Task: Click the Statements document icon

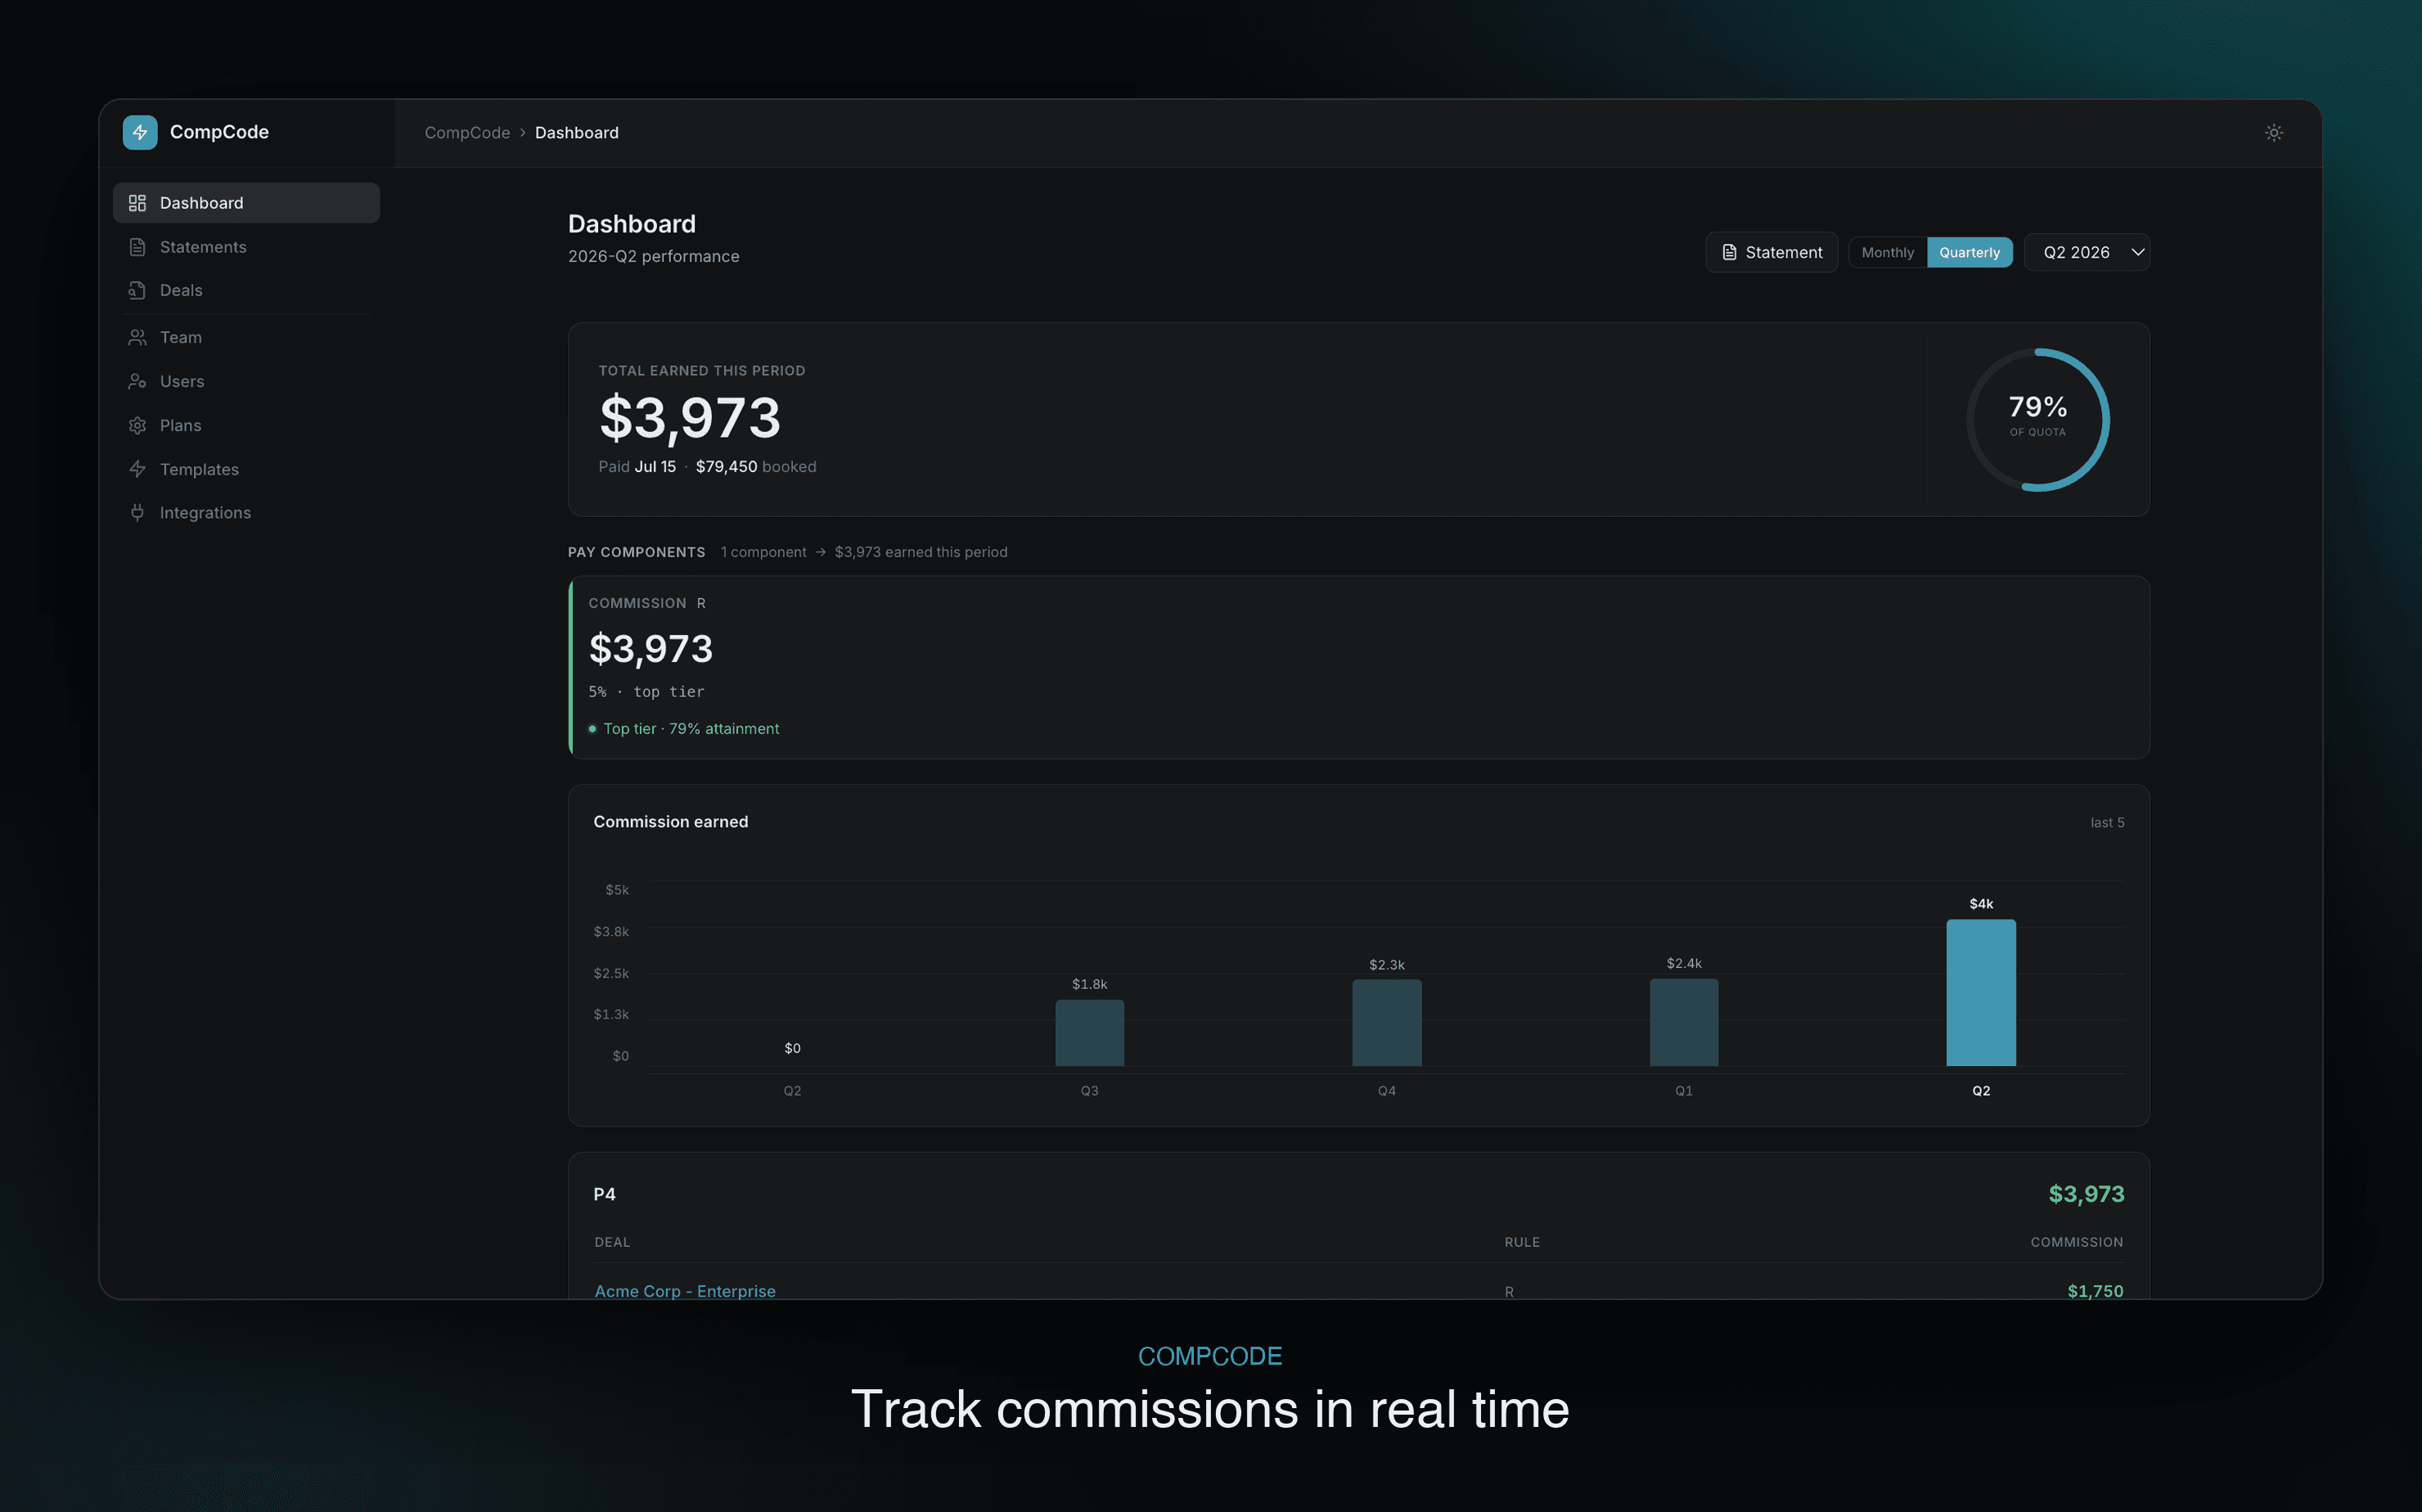Action: click(x=137, y=247)
